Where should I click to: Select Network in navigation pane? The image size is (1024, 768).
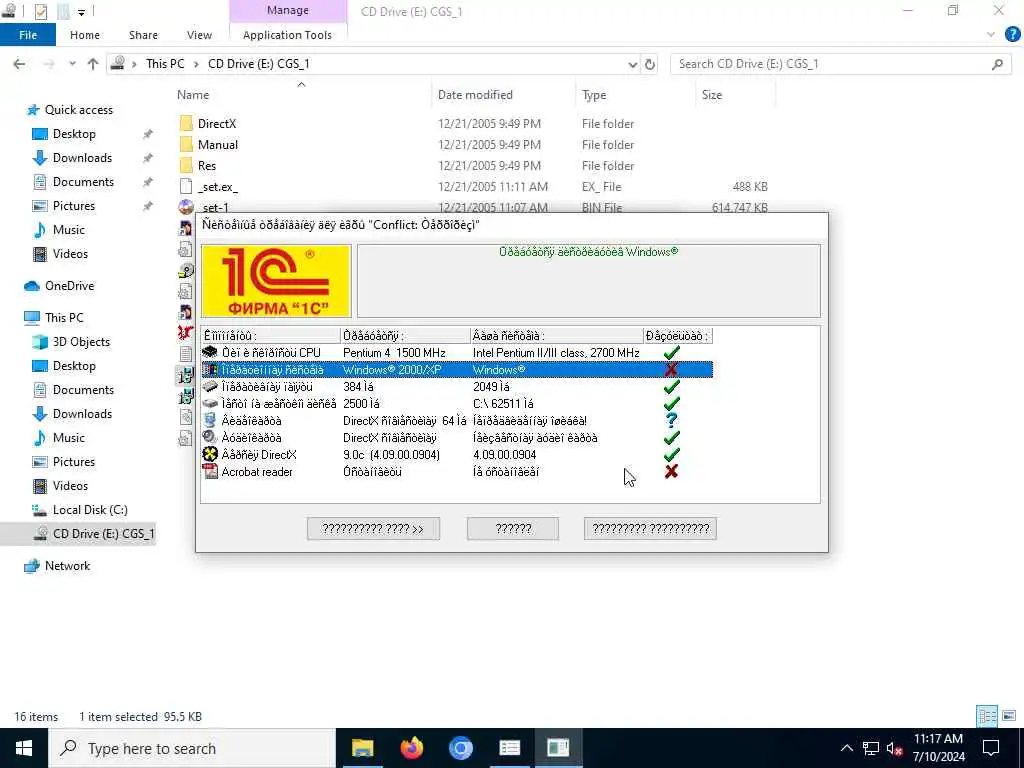[67, 566]
